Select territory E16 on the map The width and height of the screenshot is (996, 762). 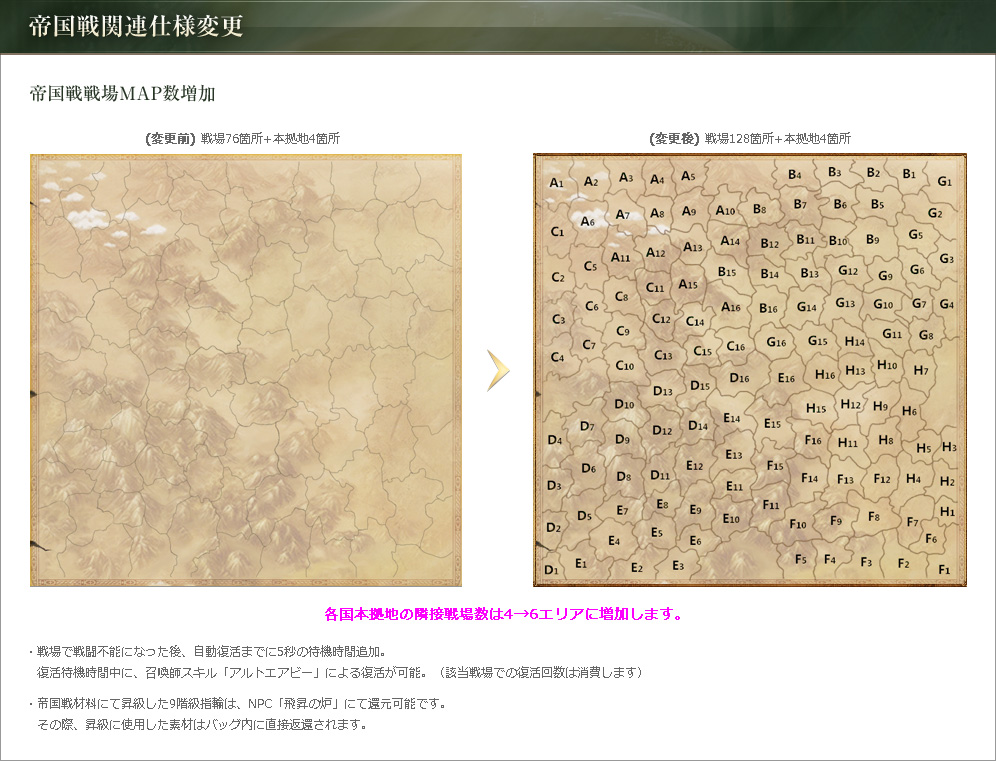coord(786,378)
